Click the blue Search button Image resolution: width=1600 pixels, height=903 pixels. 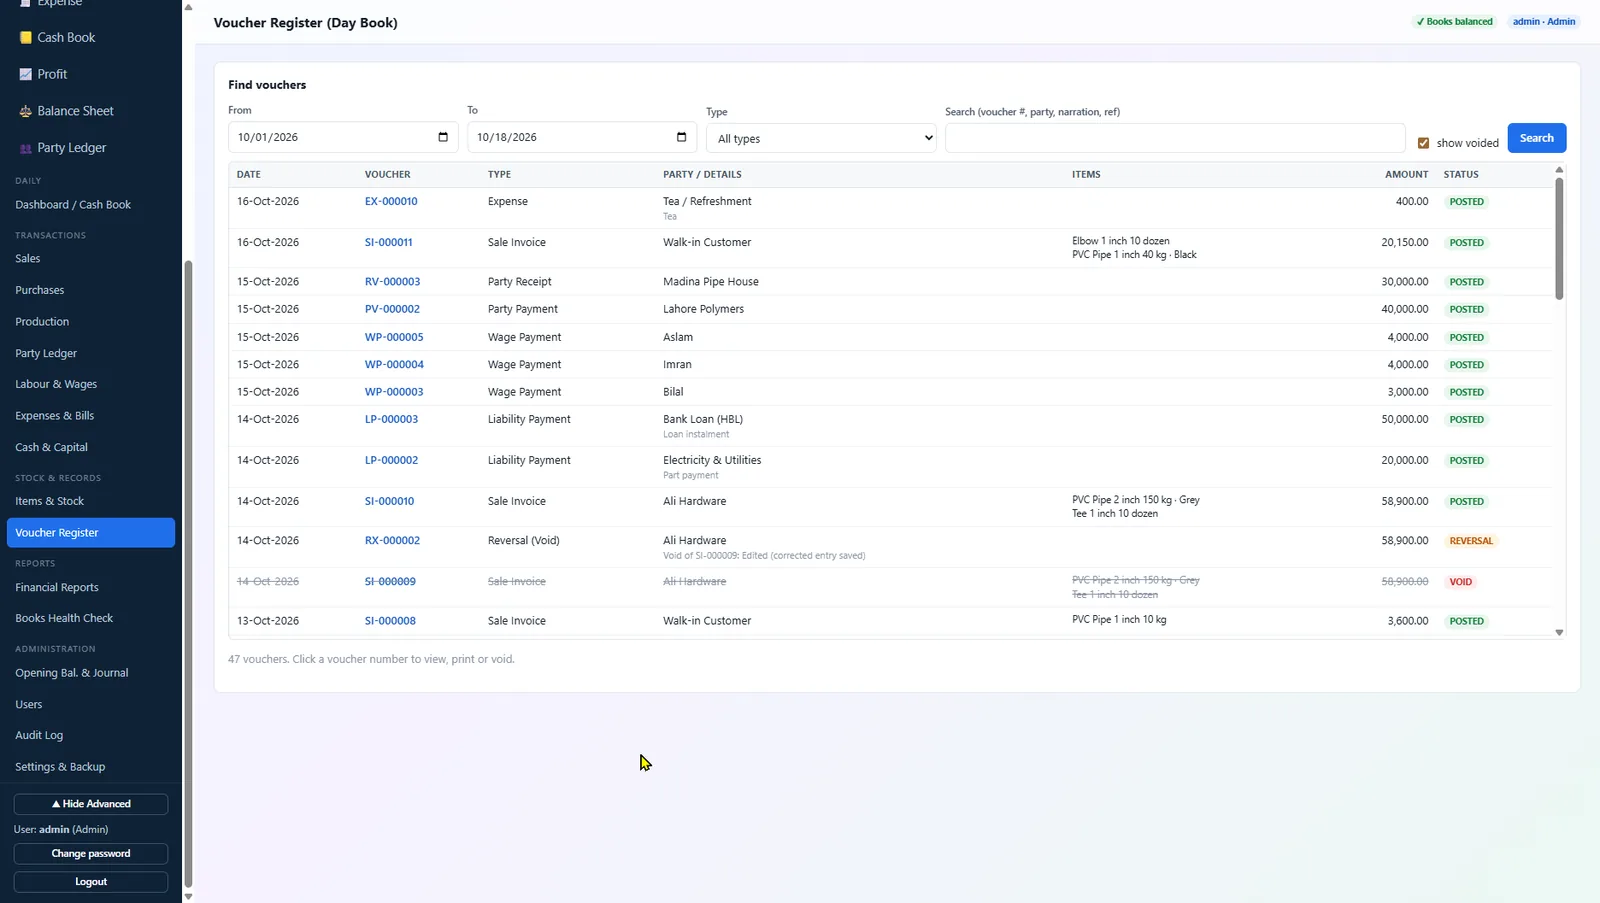[x=1537, y=138]
